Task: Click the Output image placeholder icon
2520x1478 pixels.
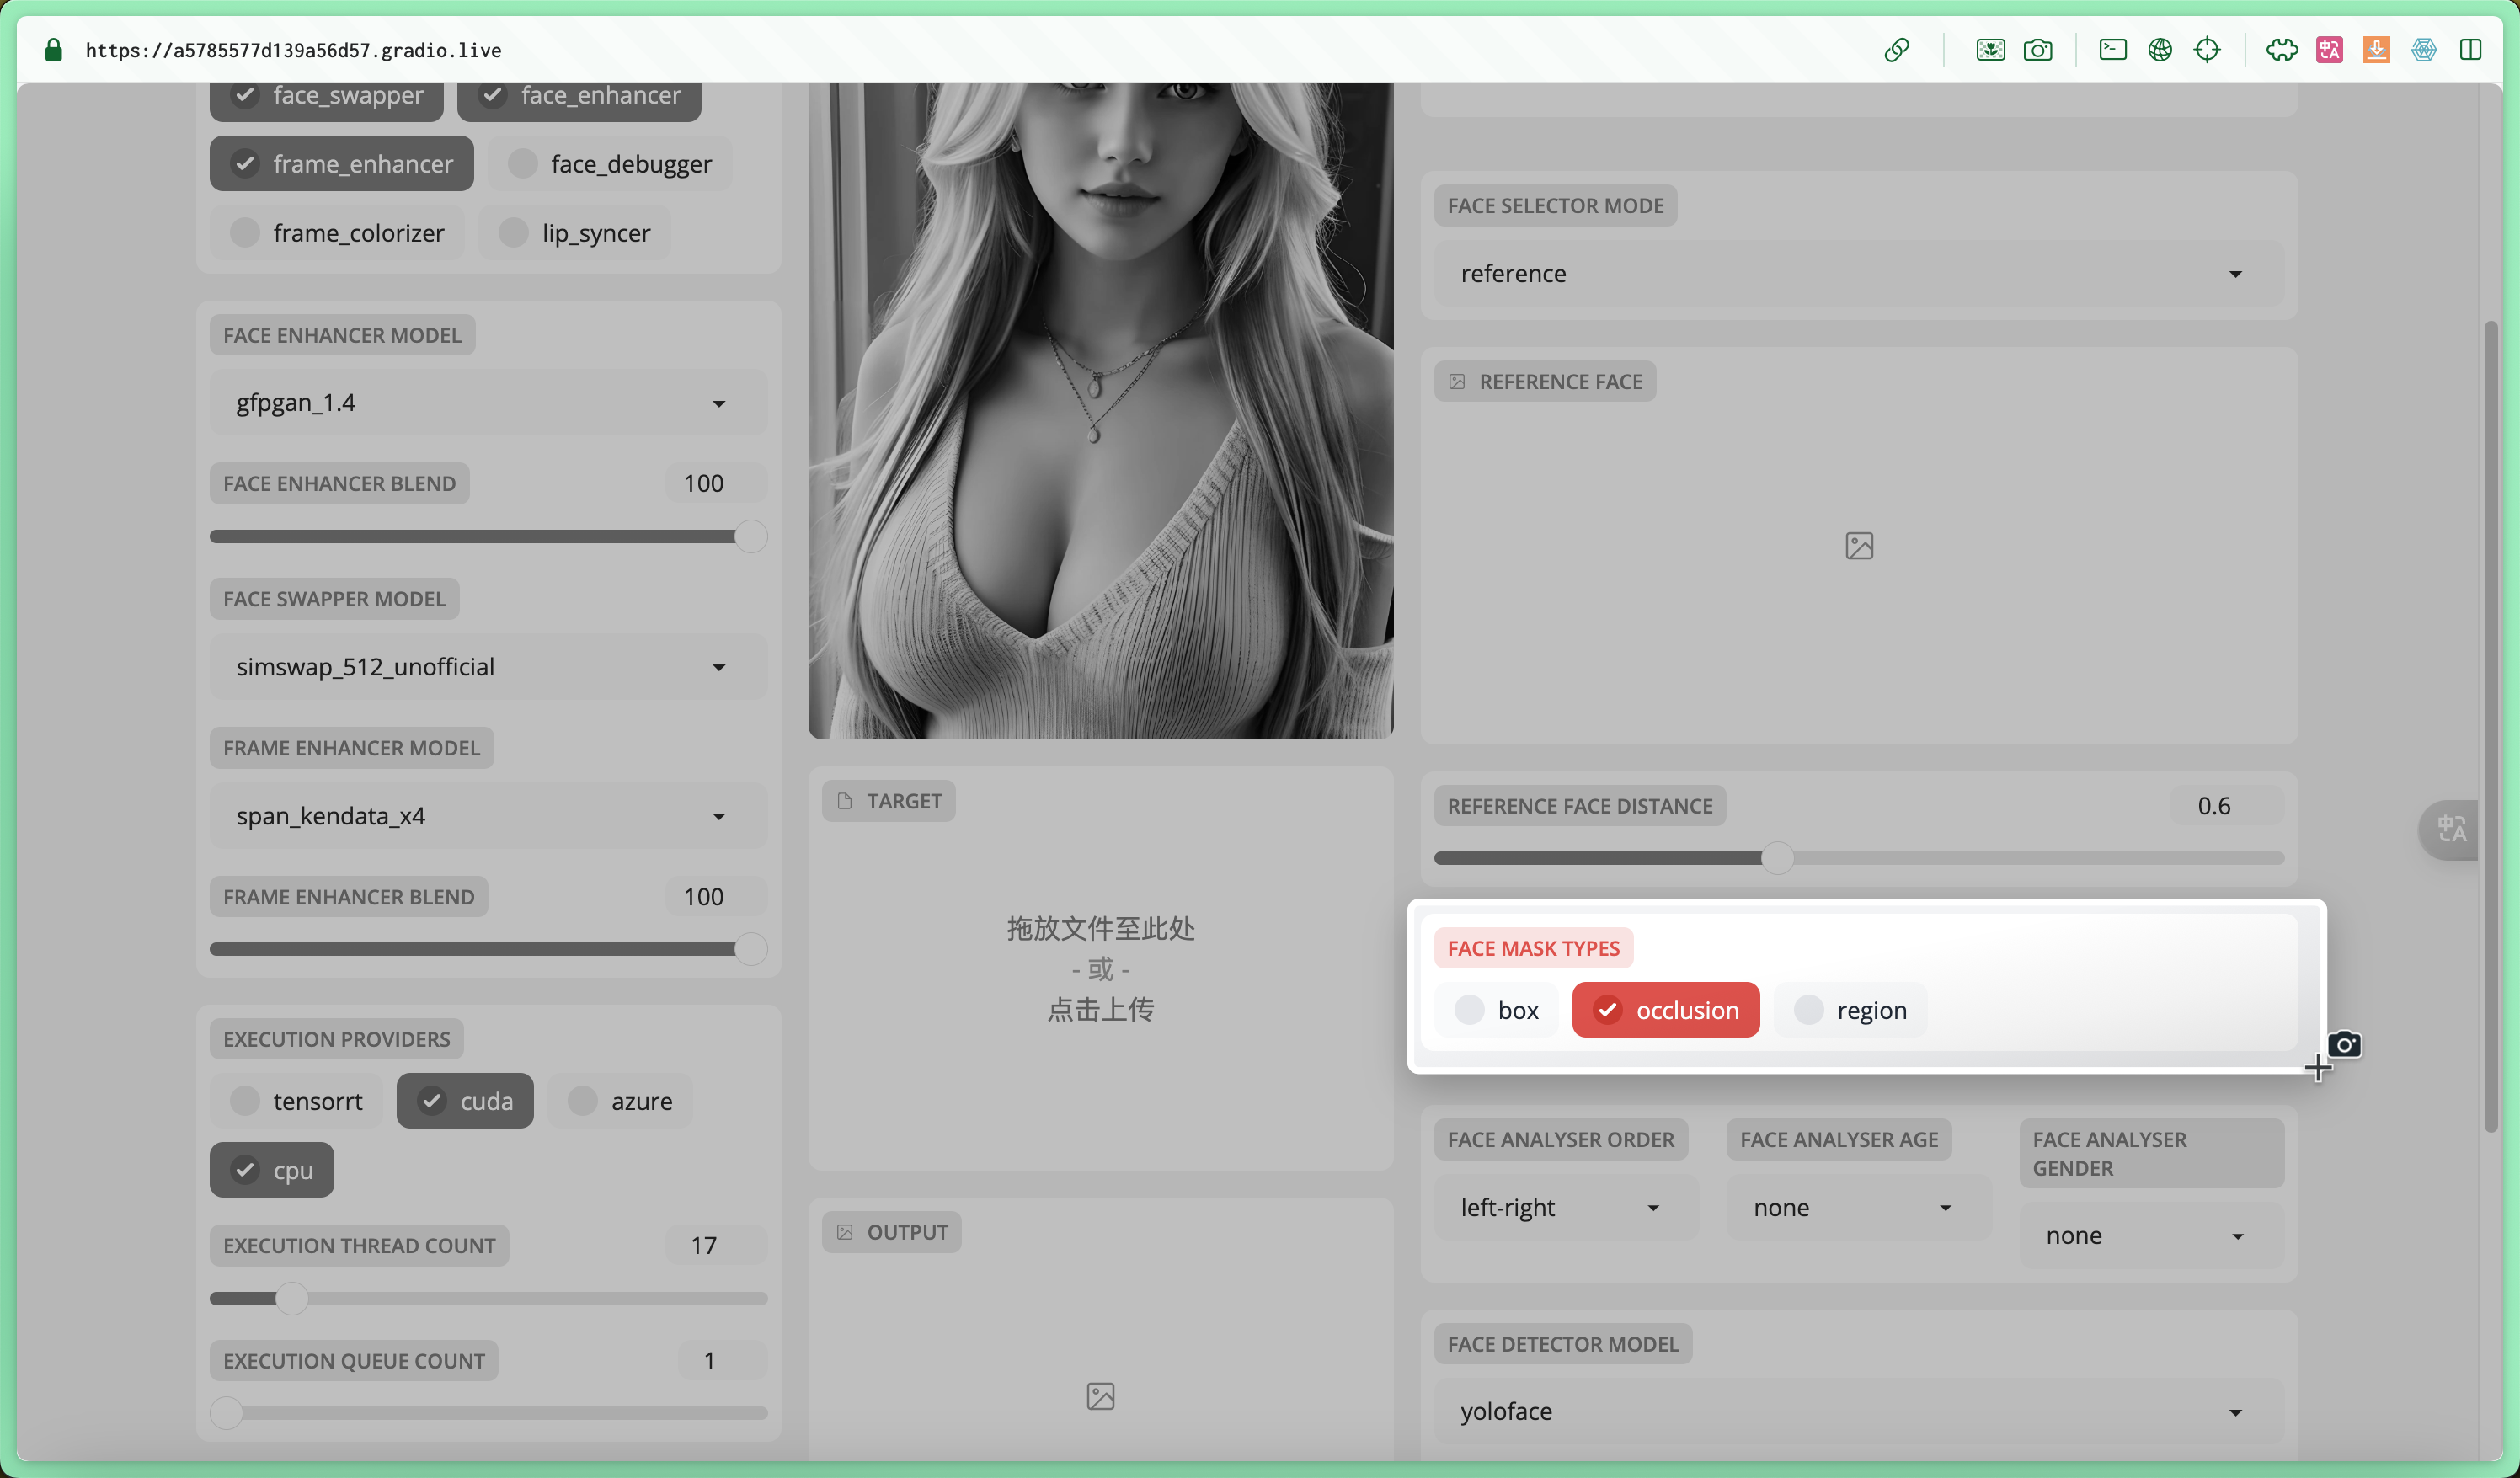Action: (1100, 1396)
